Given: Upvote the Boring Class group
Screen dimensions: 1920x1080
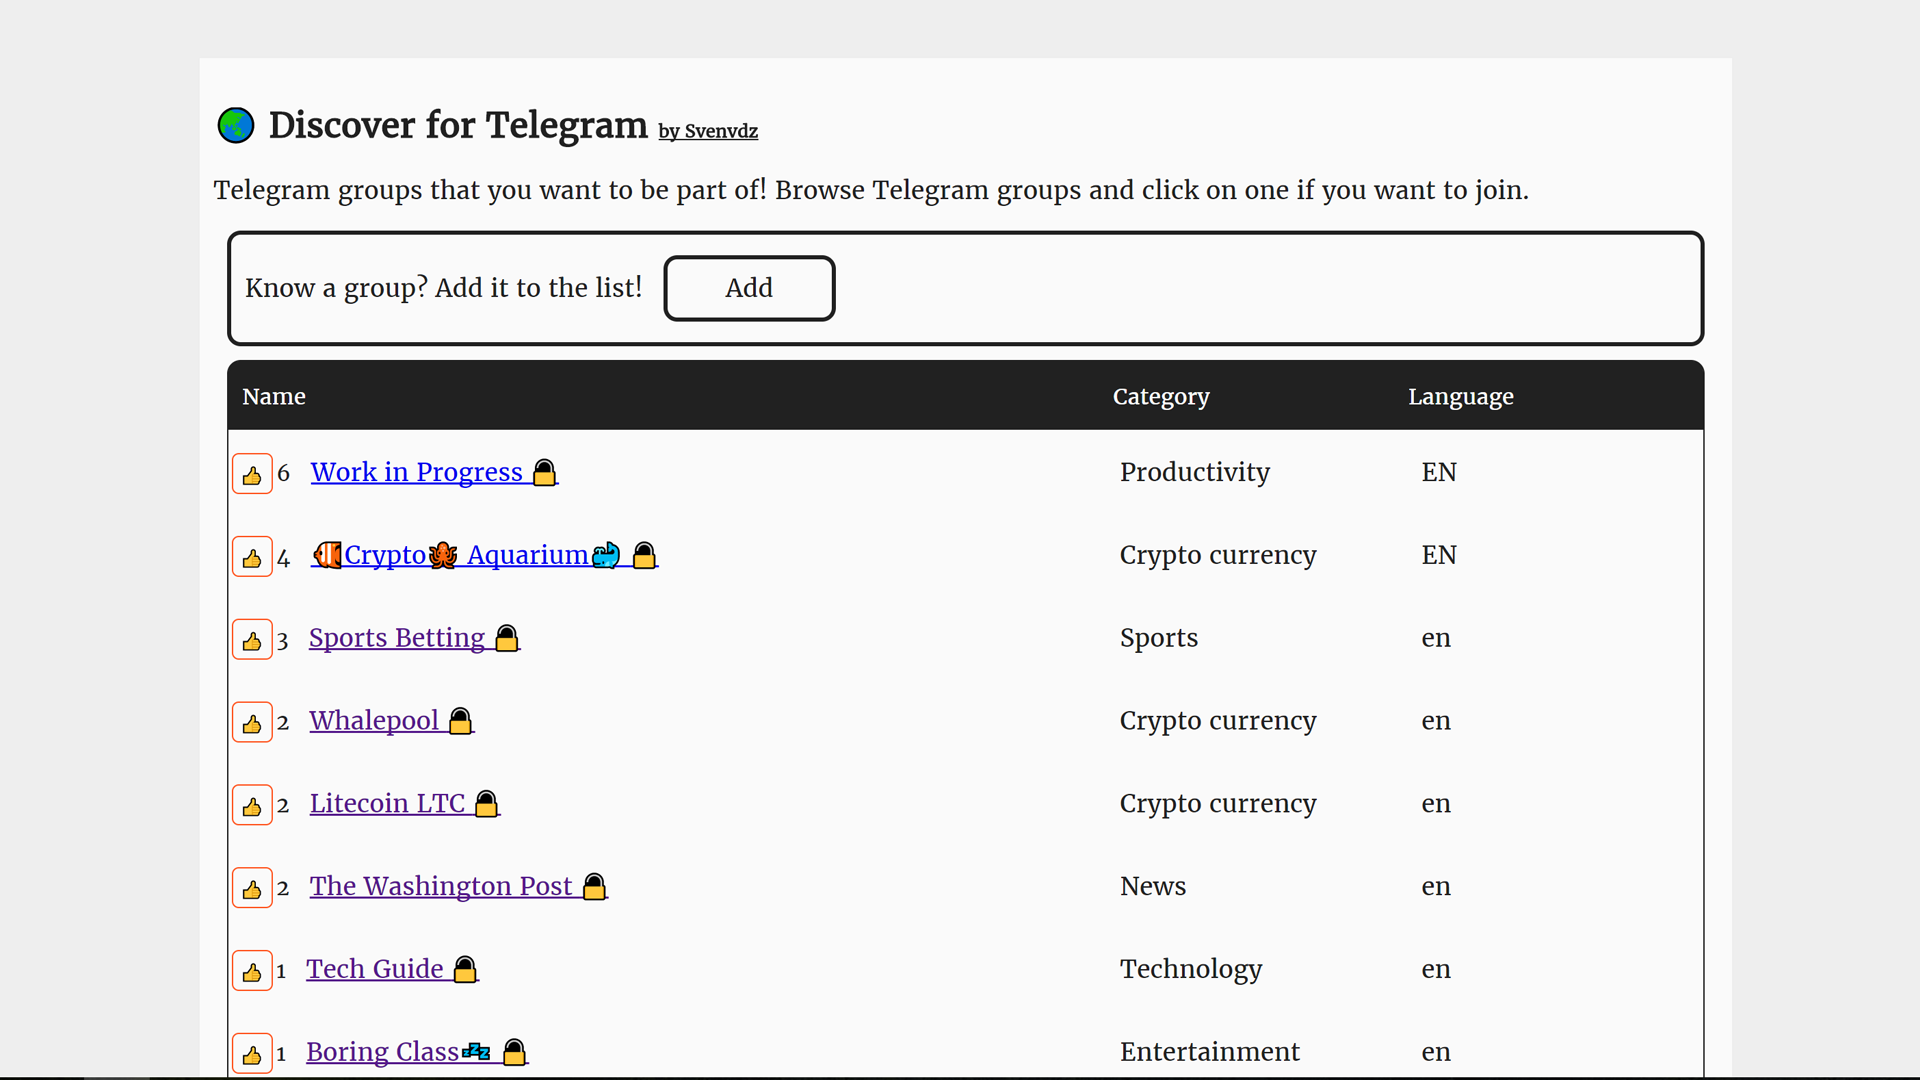Looking at the screenshot, I should pos(251,1053).
